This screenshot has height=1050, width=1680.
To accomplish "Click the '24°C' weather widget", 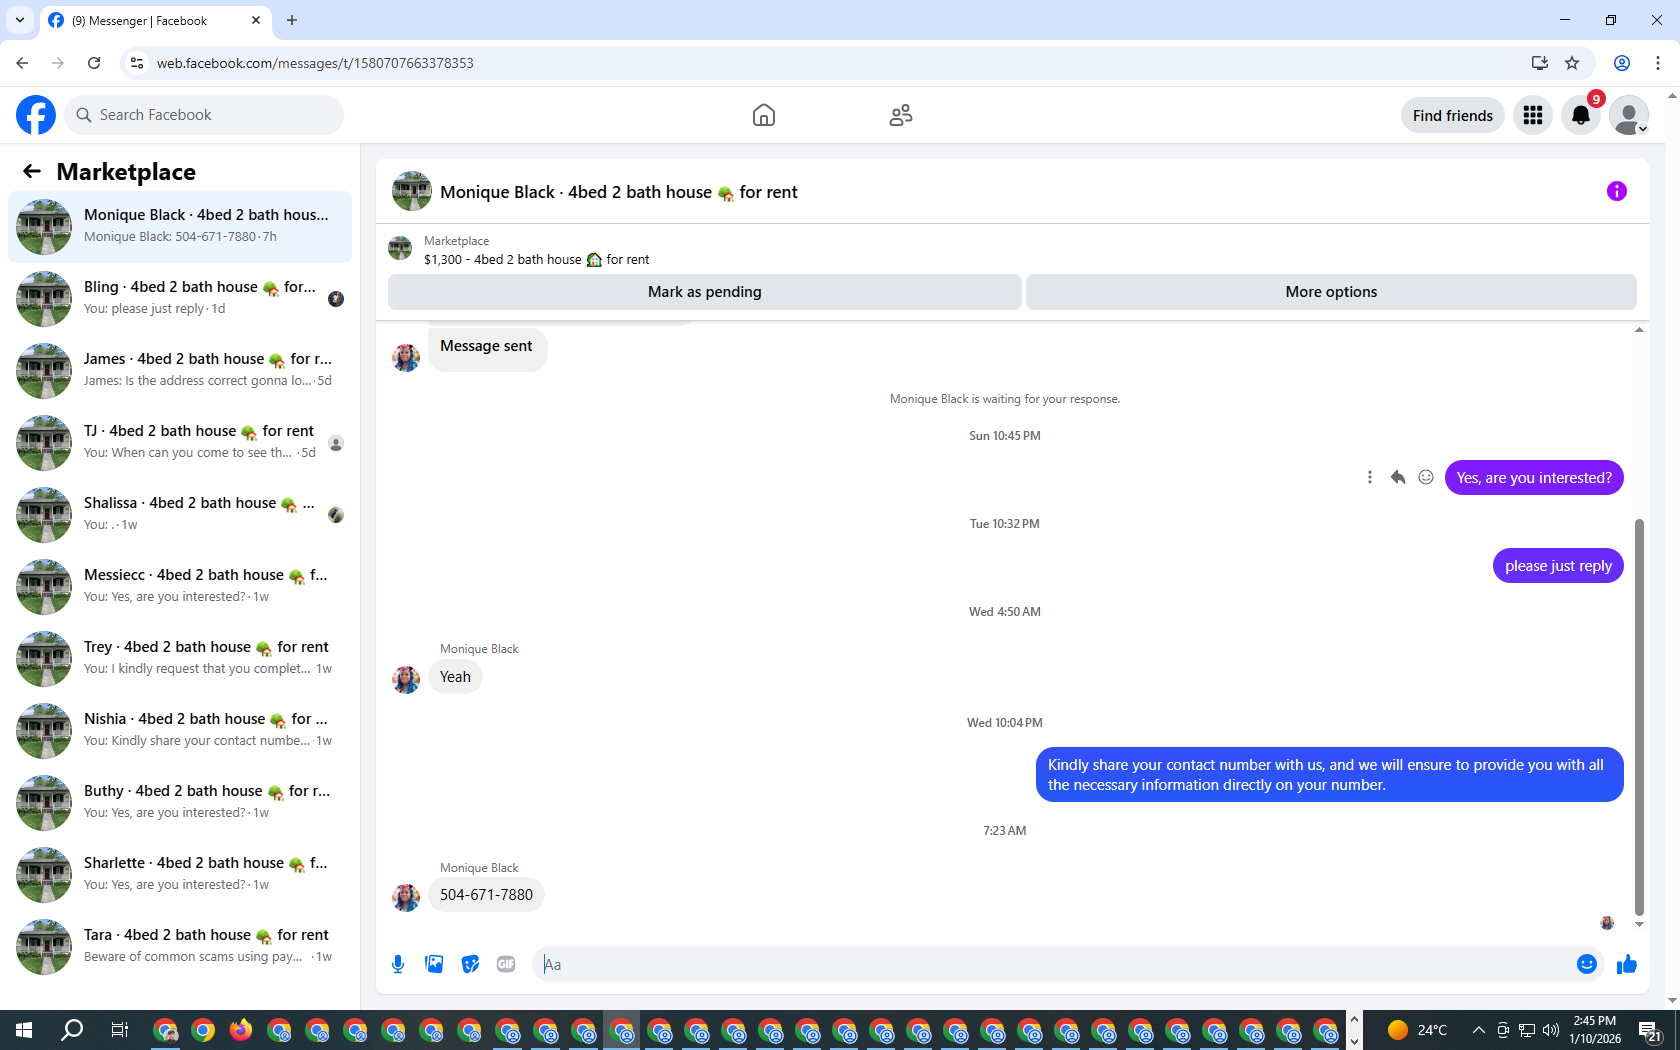I will pyautogui.click(x=1418, y=1030).
